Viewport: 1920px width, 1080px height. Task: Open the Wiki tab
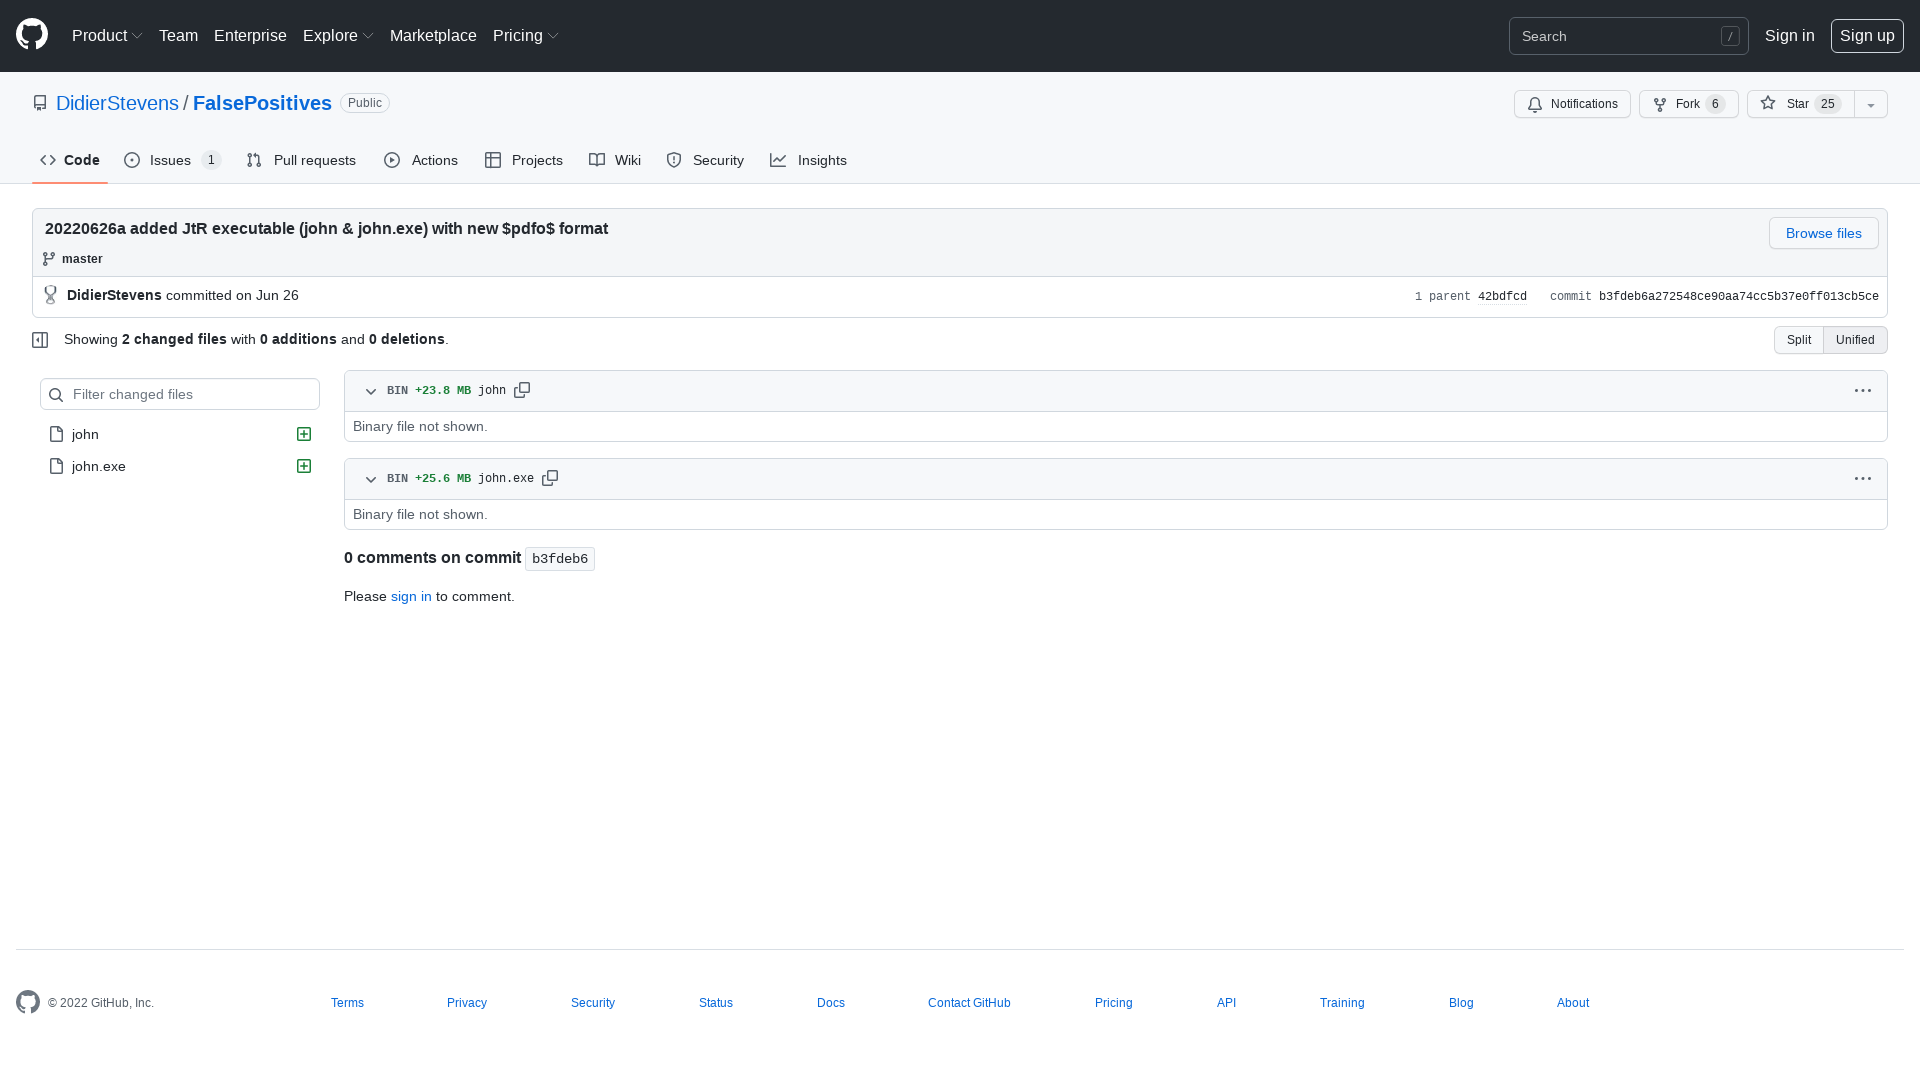point(615,160)
